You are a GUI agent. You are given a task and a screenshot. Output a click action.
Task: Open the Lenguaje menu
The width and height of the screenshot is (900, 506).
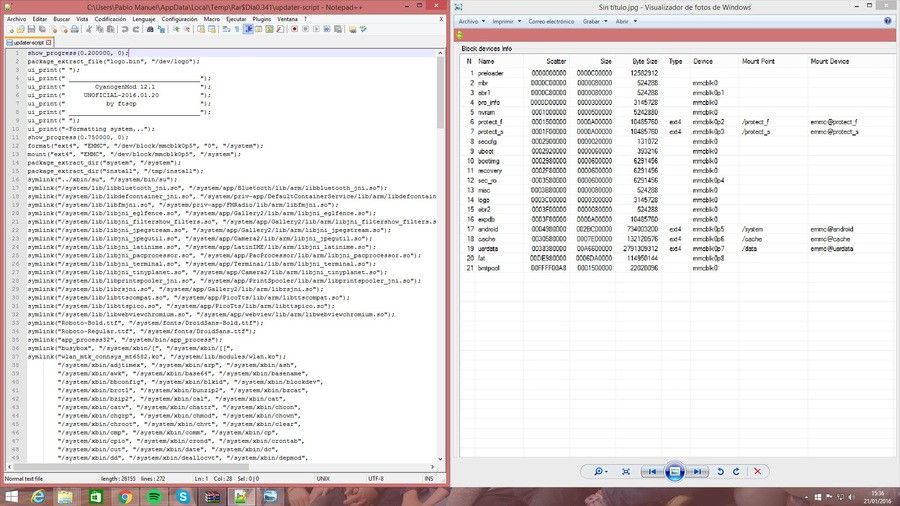point(143,19)
